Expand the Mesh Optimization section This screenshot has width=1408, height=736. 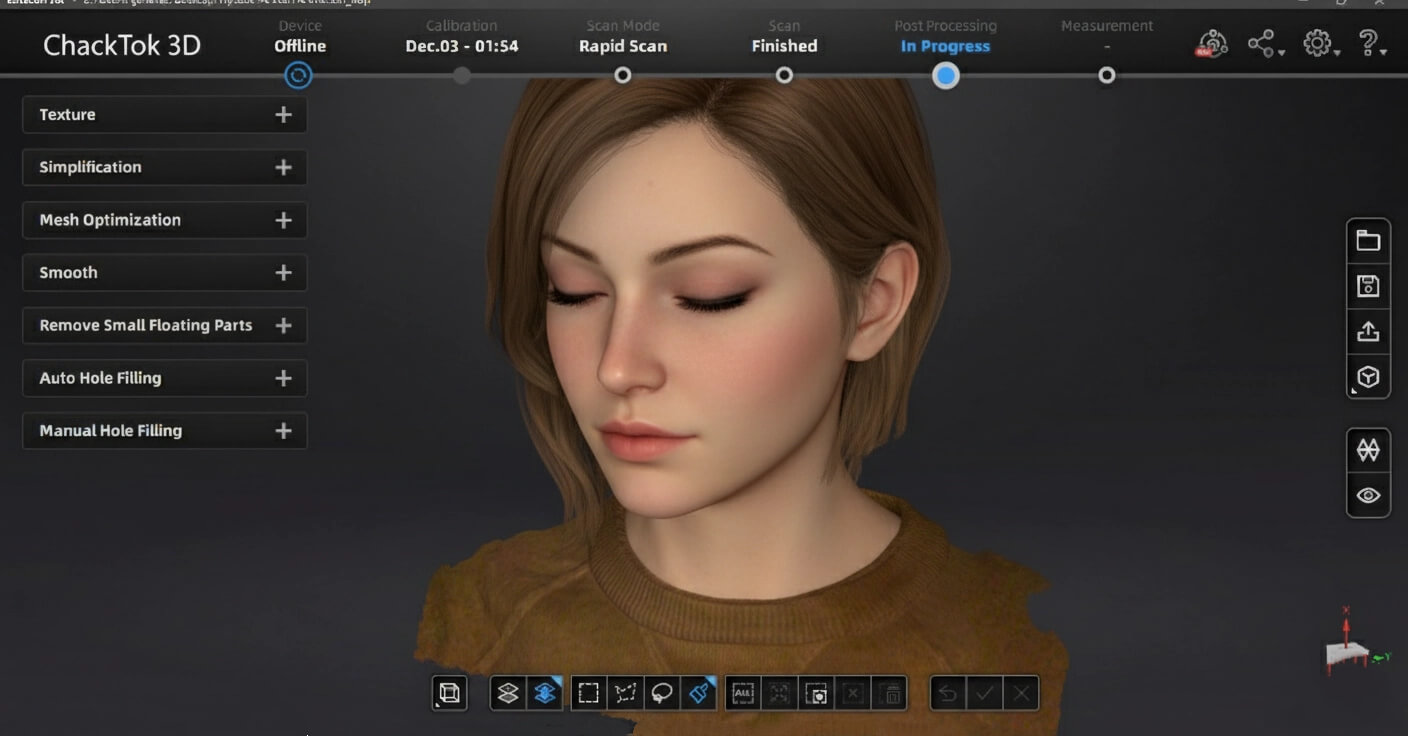click(x=164, y=220)
